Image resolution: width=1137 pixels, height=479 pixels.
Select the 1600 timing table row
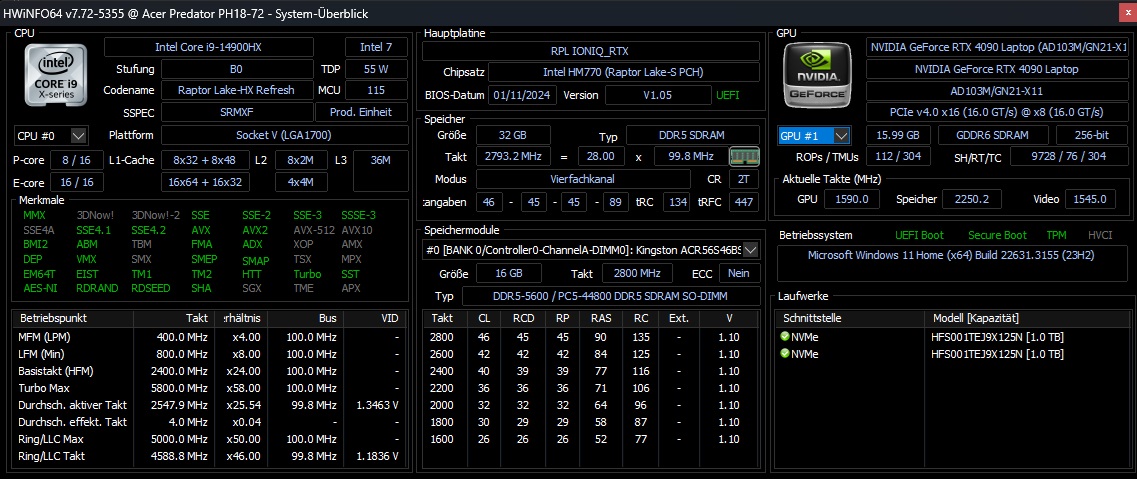591,439
